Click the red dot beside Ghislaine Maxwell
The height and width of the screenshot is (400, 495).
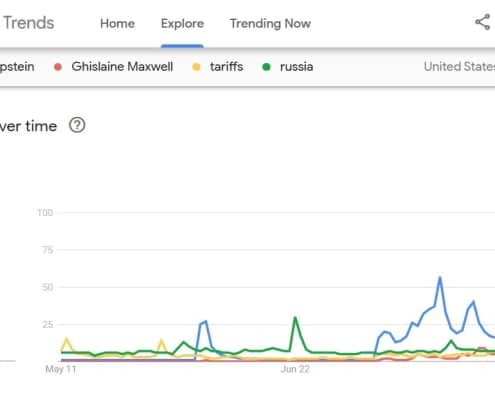[58, 67]
